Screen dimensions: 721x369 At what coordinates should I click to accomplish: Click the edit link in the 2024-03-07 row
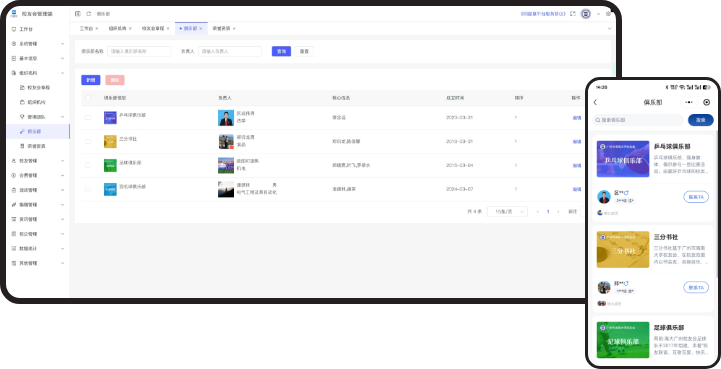click(577, 189)
